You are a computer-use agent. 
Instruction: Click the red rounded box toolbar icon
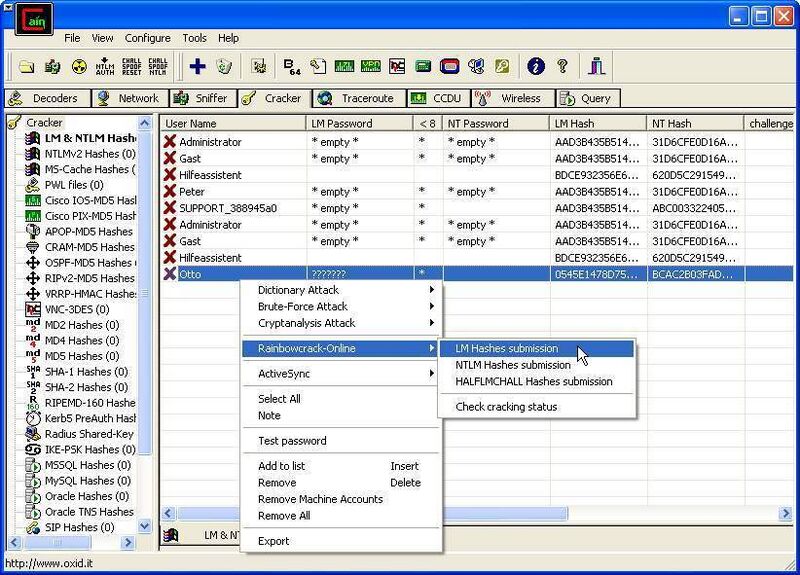tap(449, 66)
